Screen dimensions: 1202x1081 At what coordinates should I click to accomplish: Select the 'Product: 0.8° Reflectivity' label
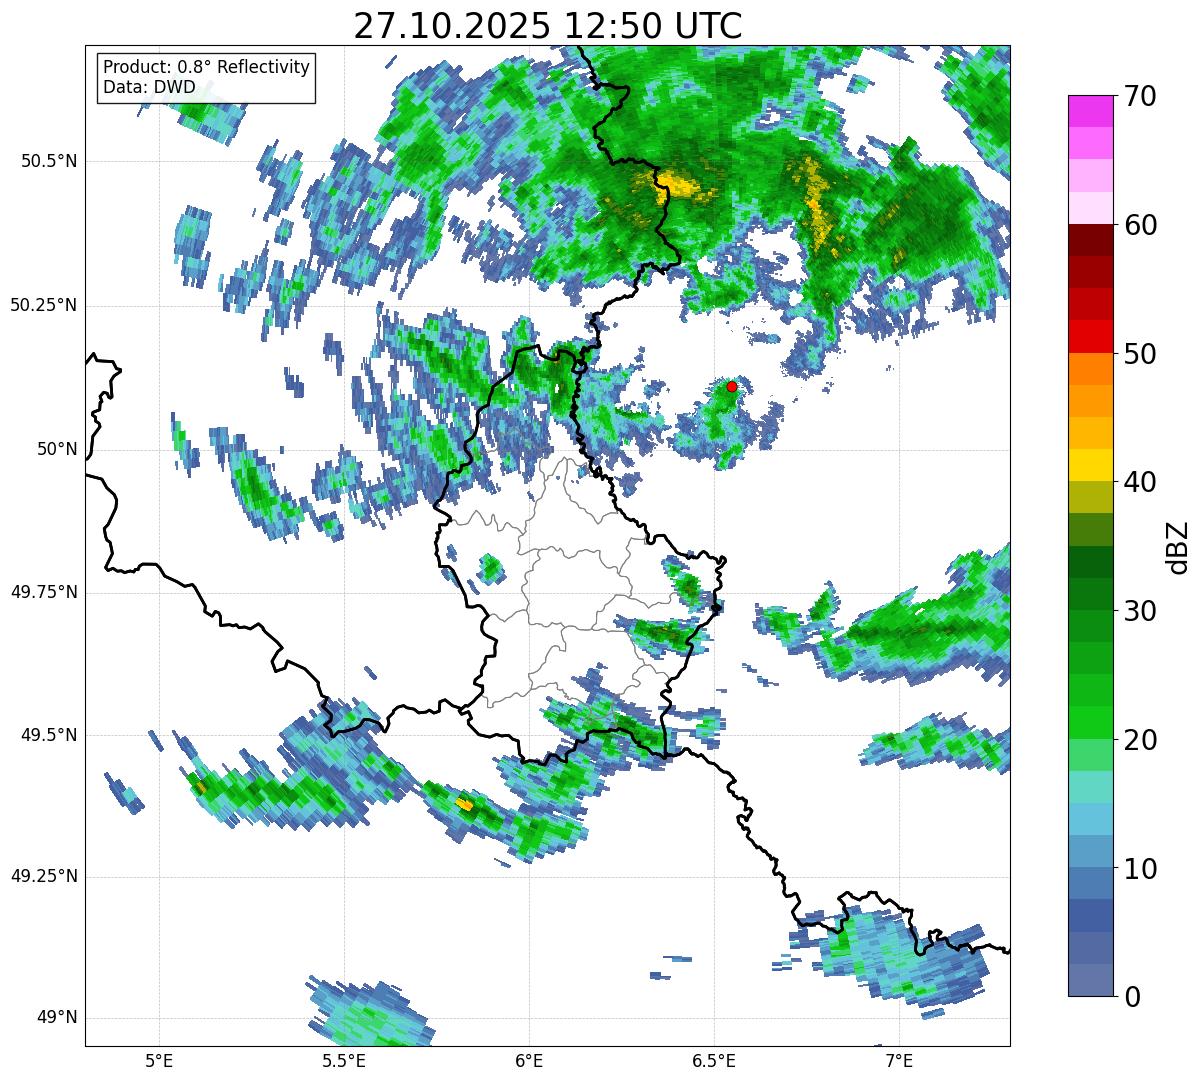point(207,67)
